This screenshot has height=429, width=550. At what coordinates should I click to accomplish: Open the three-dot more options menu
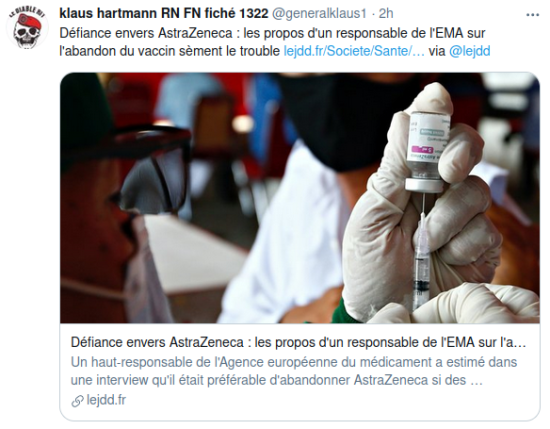click(532, 15)
